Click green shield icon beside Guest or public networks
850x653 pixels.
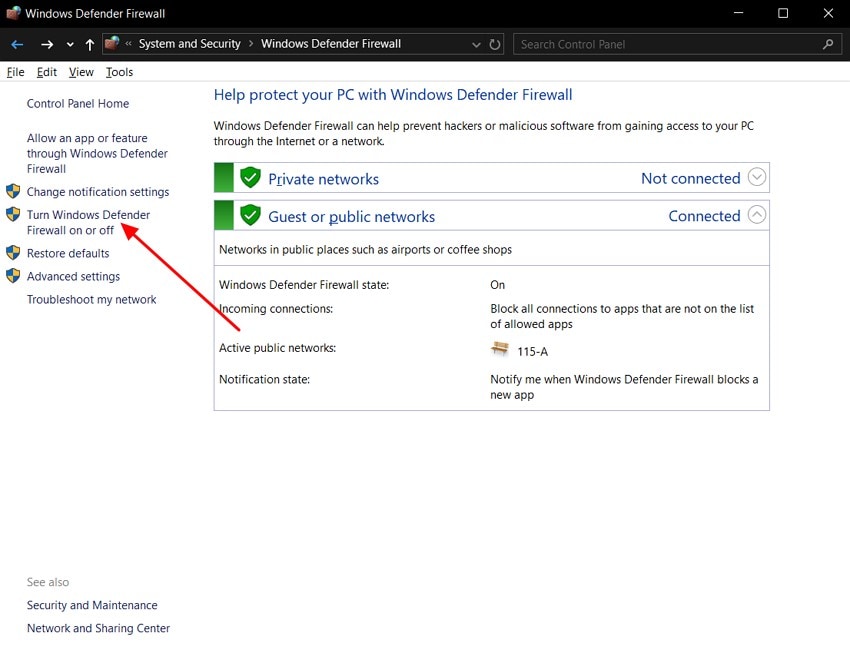coord(250,216)
